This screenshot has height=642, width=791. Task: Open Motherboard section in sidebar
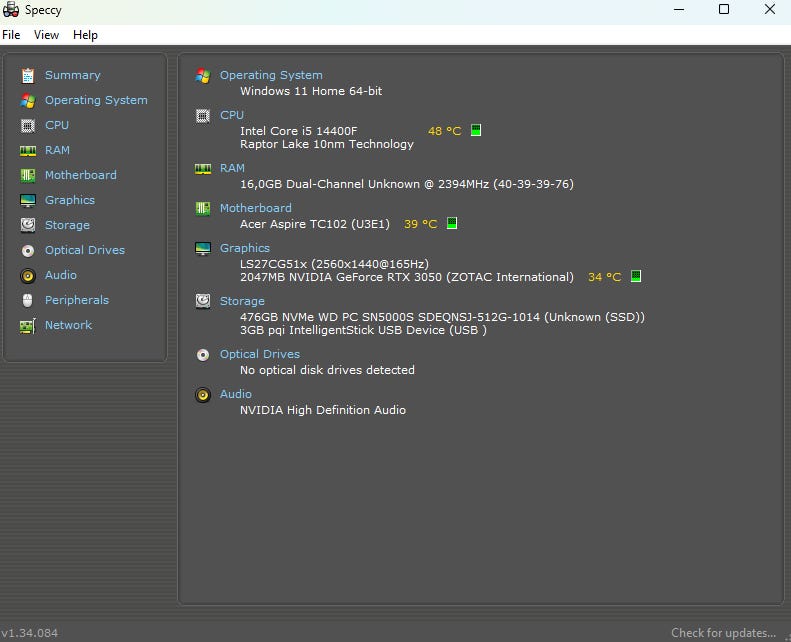click(x=81, y=175)
